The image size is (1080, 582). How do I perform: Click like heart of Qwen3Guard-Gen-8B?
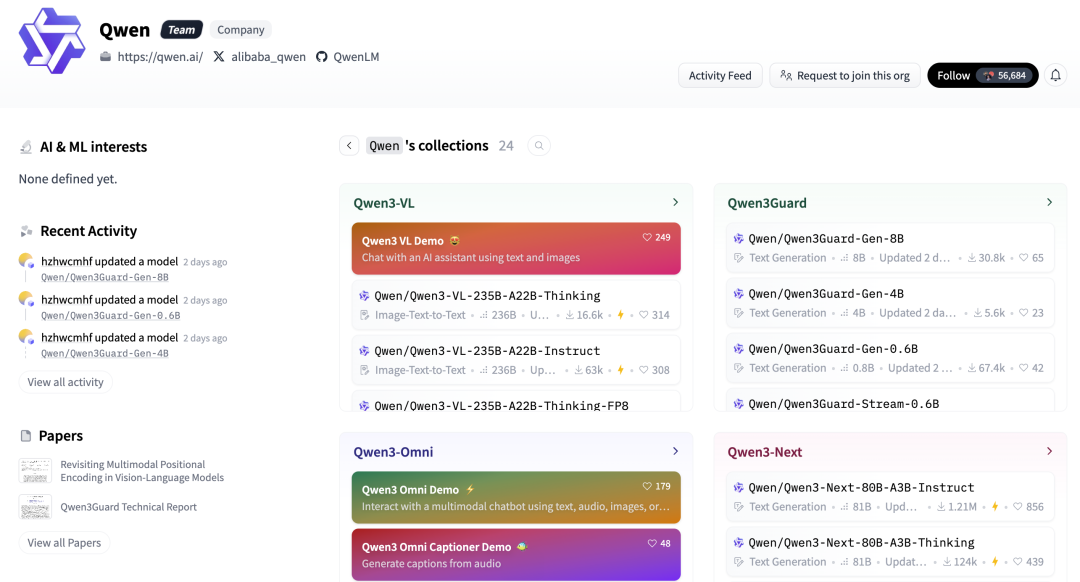pyautogui.click(x=1024, y=258)
